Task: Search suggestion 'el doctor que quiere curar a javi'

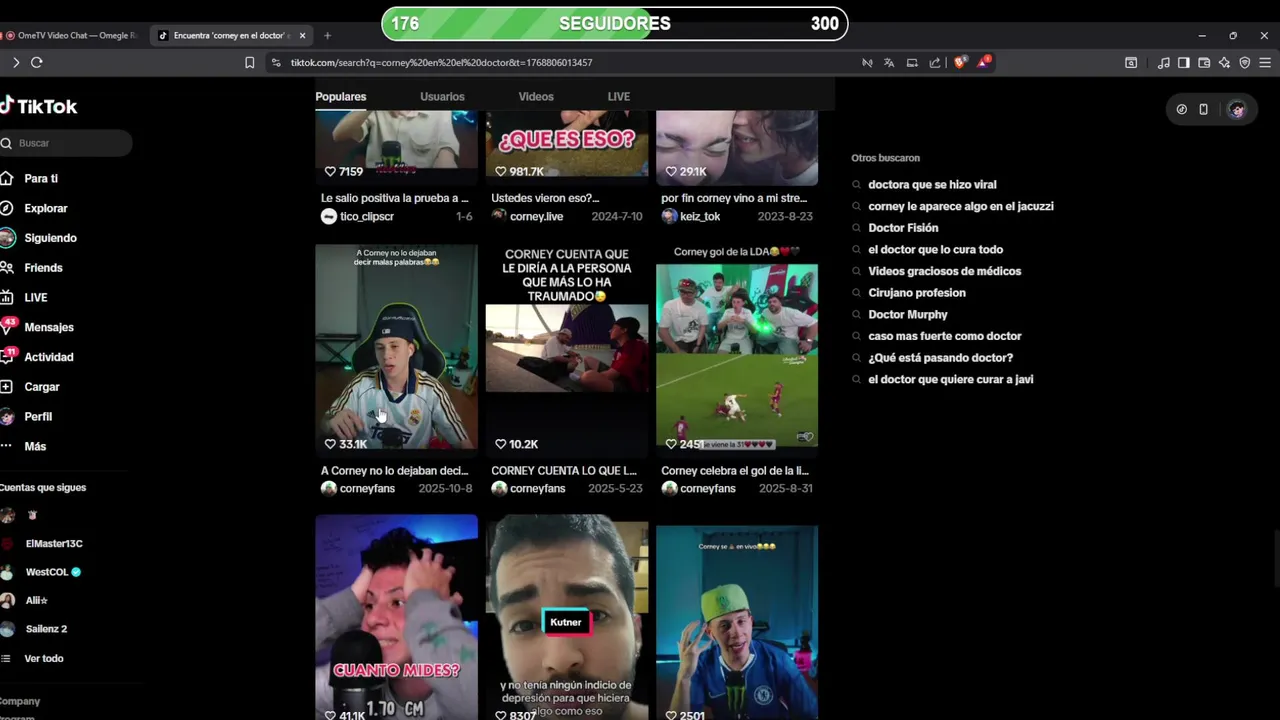Action: coord(950,380)
